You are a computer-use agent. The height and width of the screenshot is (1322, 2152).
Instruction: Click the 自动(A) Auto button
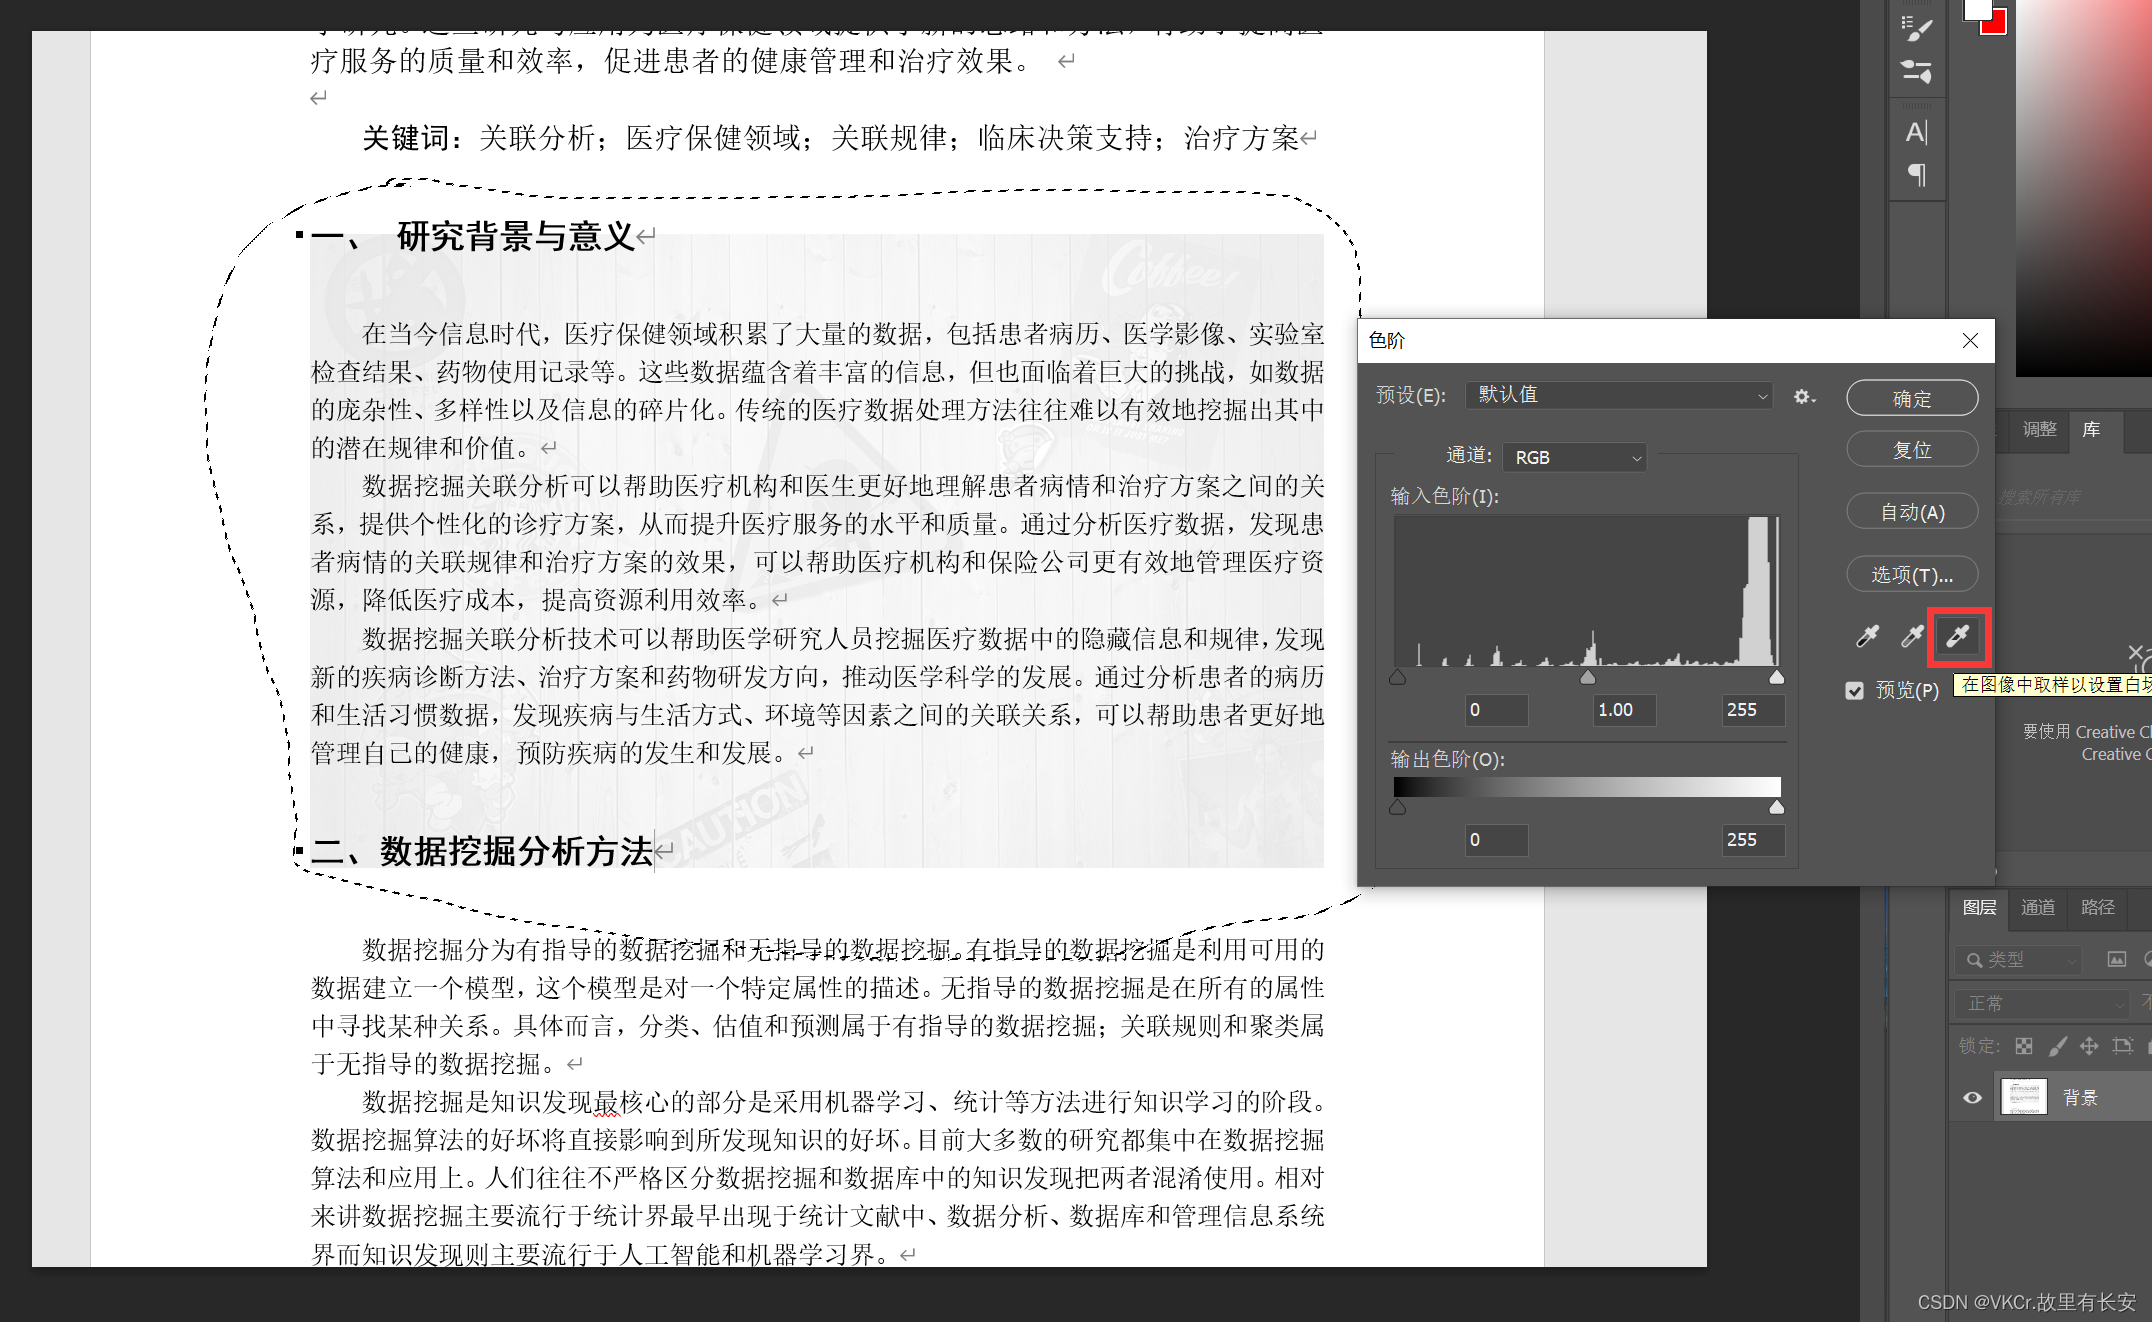coord(1911,512)
